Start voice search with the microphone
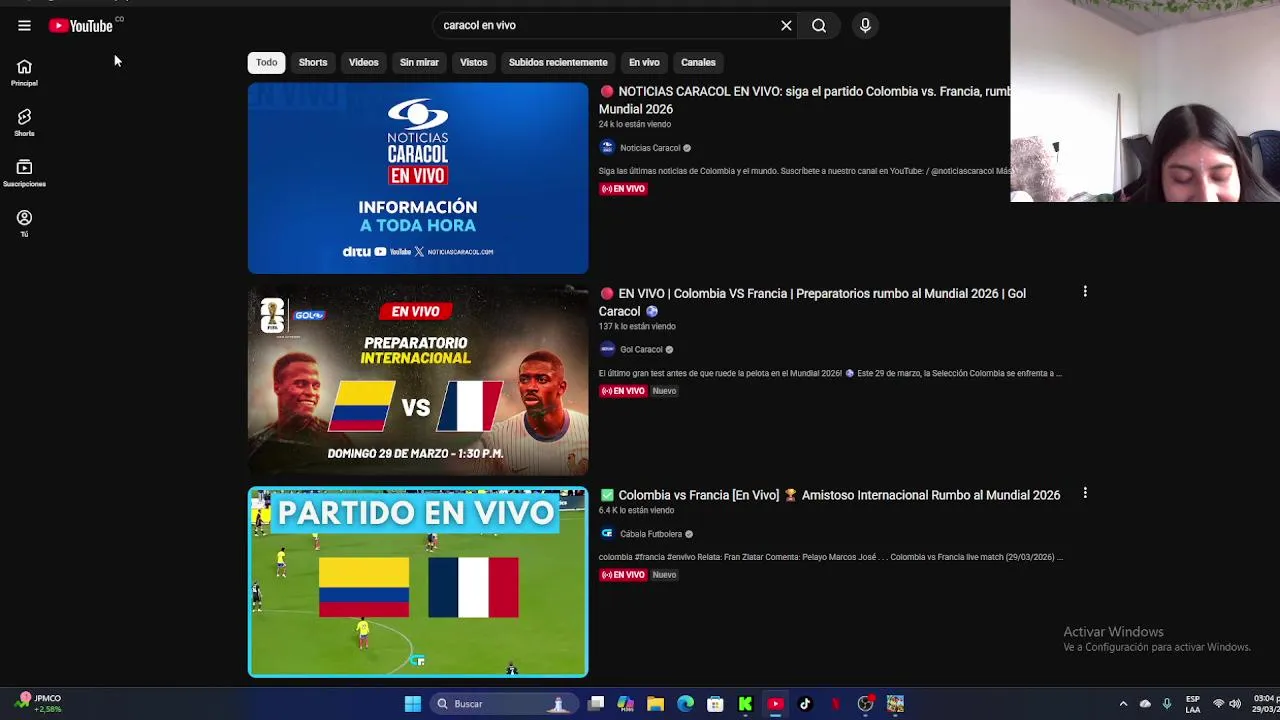The height and width of the screenshot is (720, 1280). coord(865,26)
